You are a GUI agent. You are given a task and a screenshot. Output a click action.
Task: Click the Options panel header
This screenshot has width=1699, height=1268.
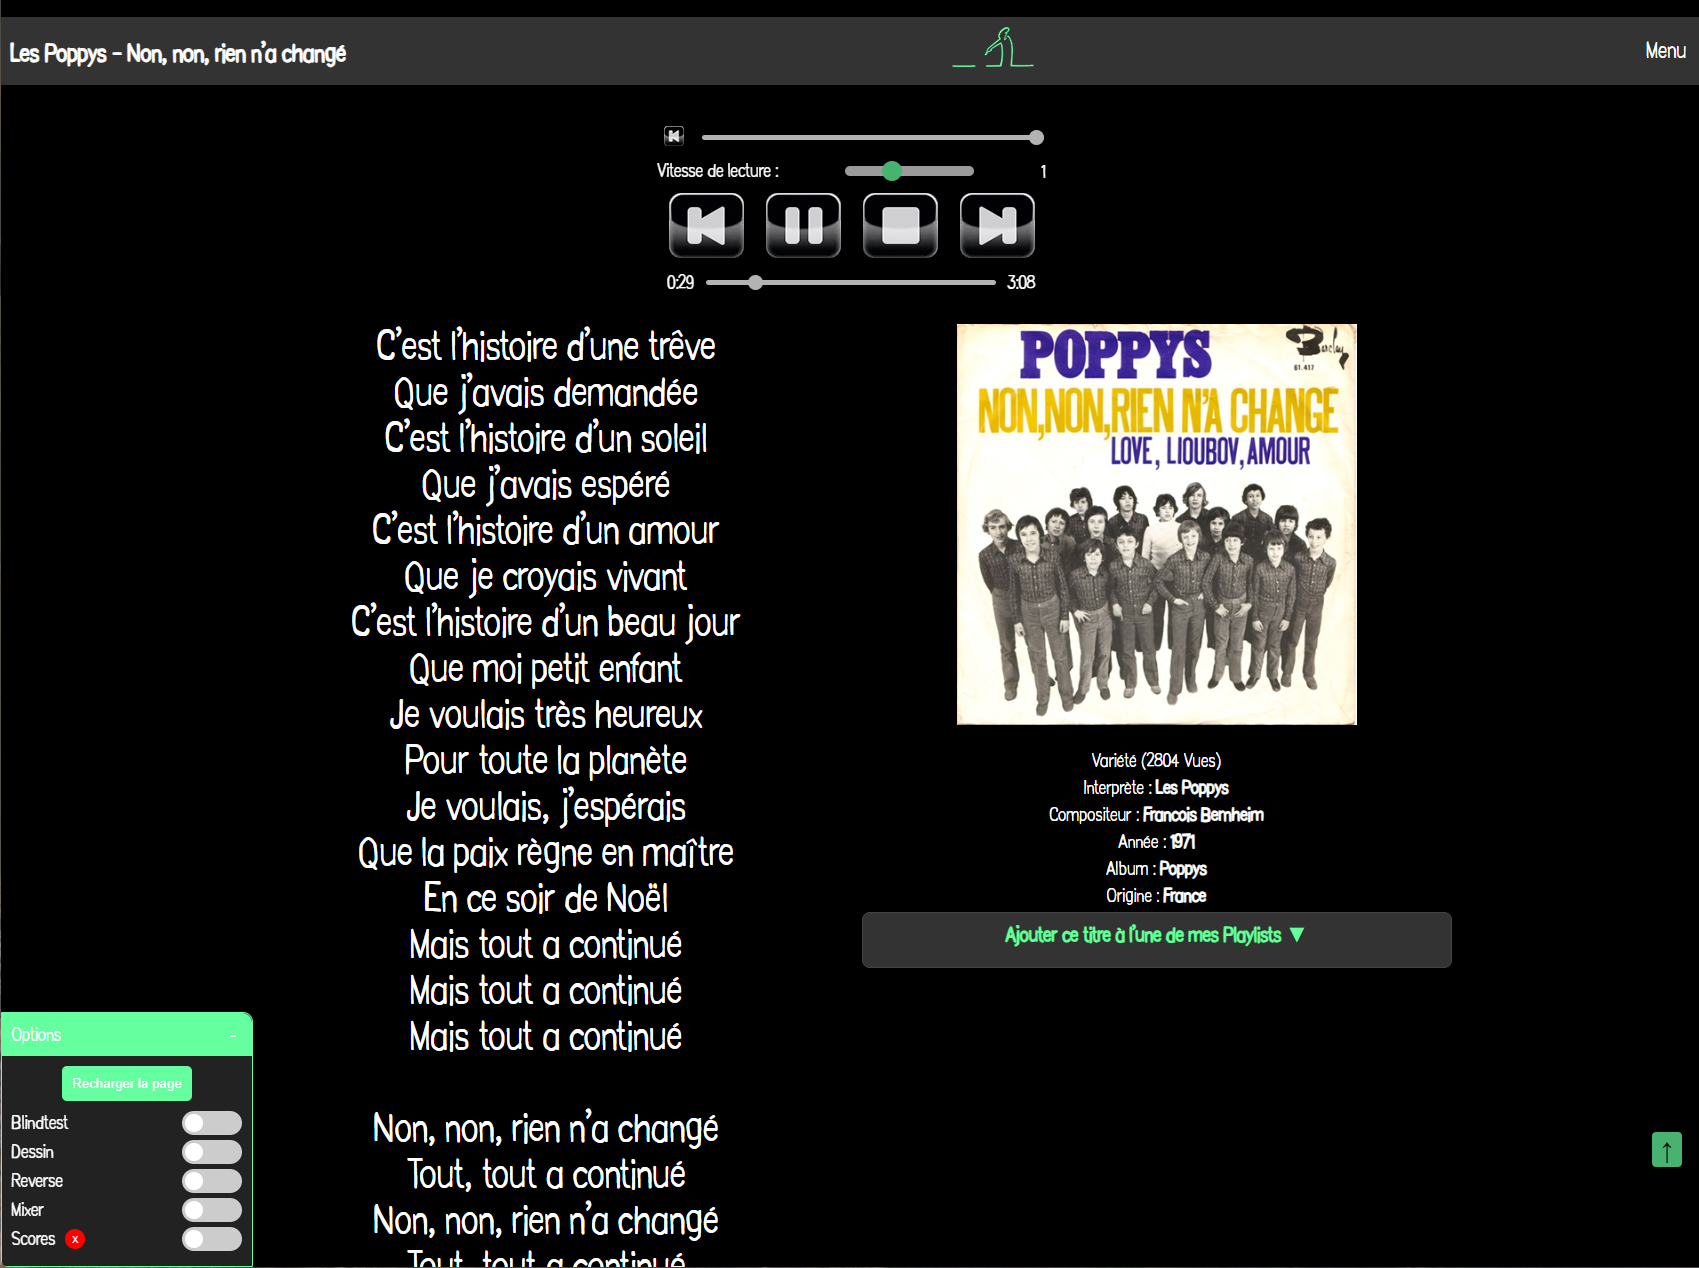126,1035
